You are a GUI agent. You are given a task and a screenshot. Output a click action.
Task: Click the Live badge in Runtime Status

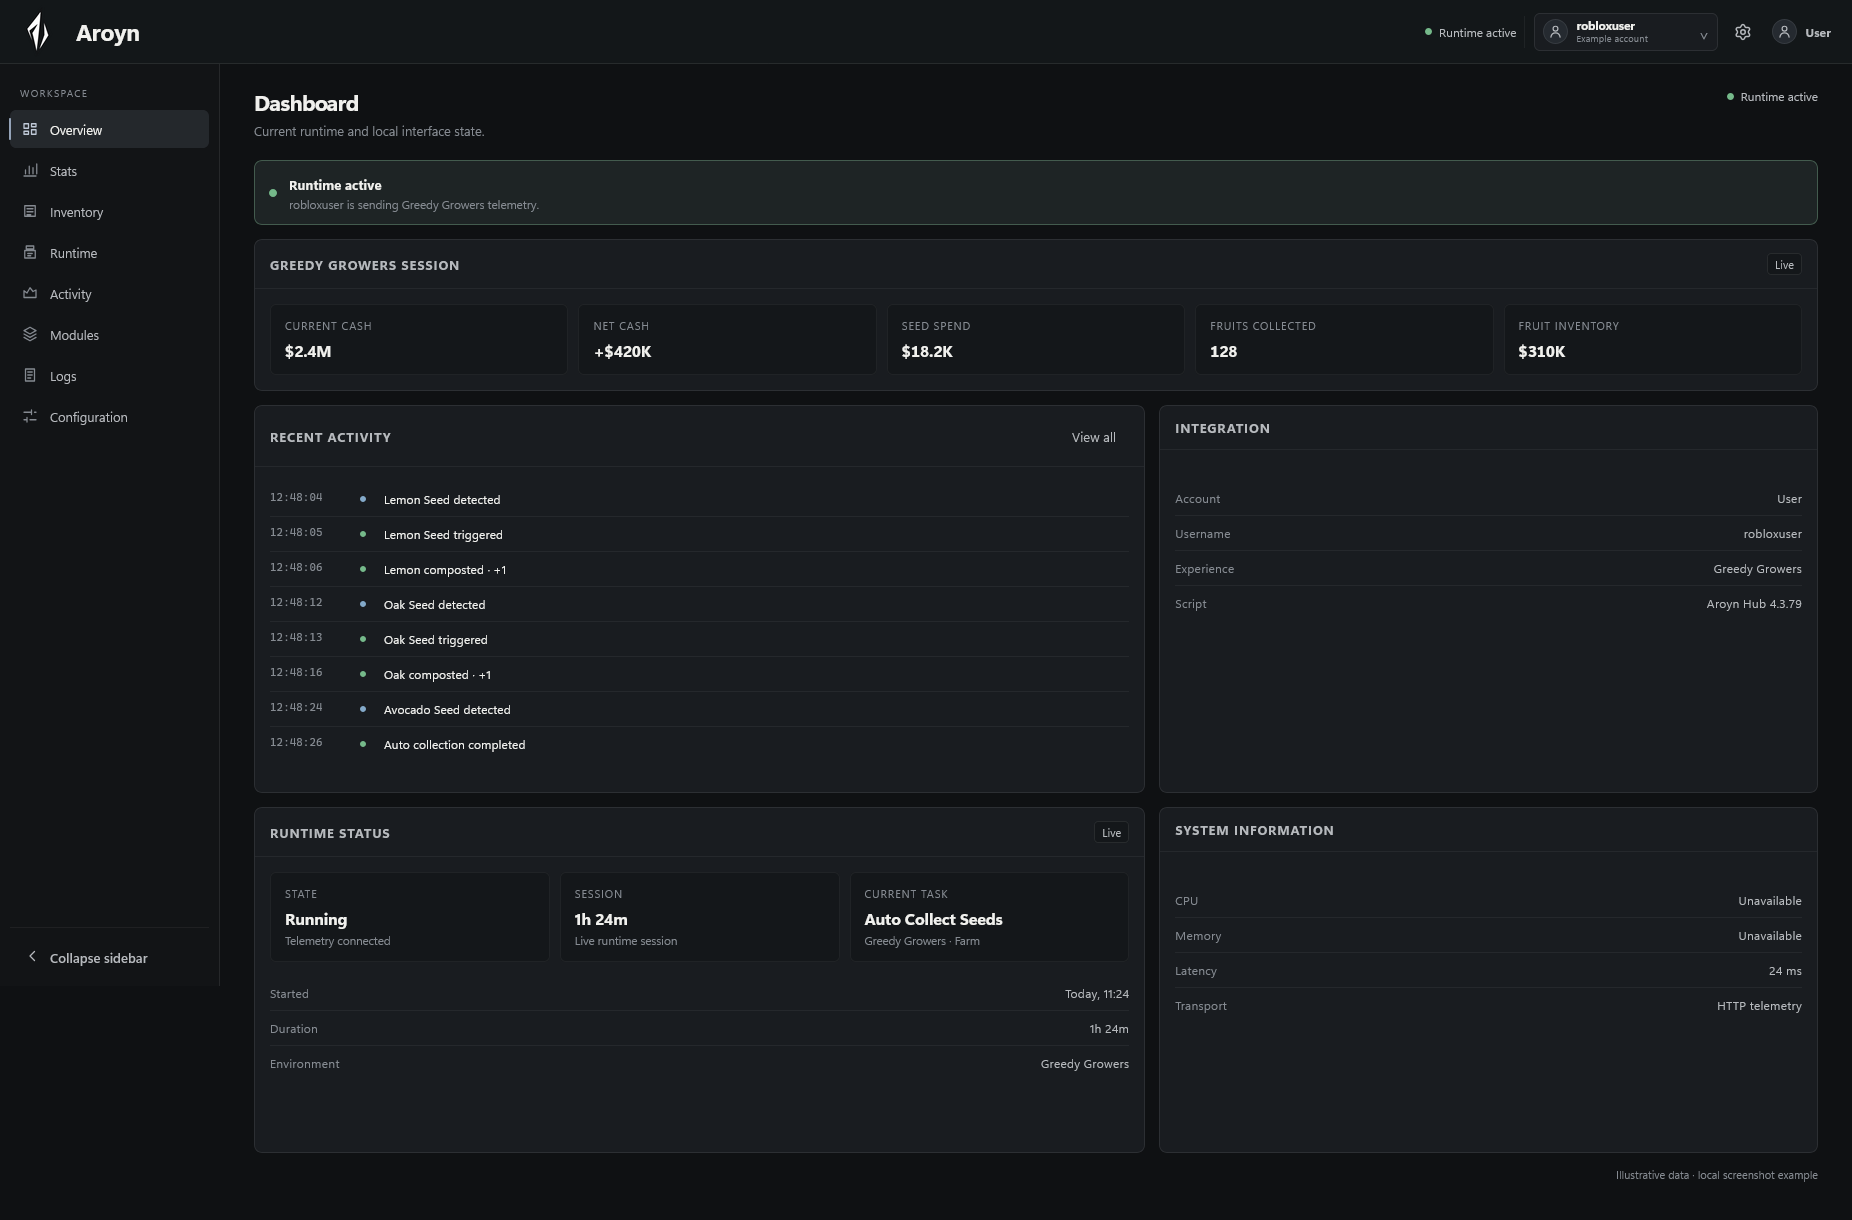1111,833
